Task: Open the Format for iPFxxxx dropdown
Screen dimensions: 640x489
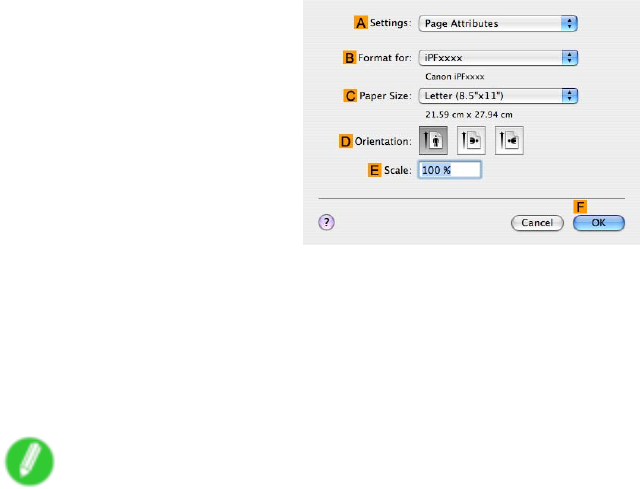Action: [498, 58]
